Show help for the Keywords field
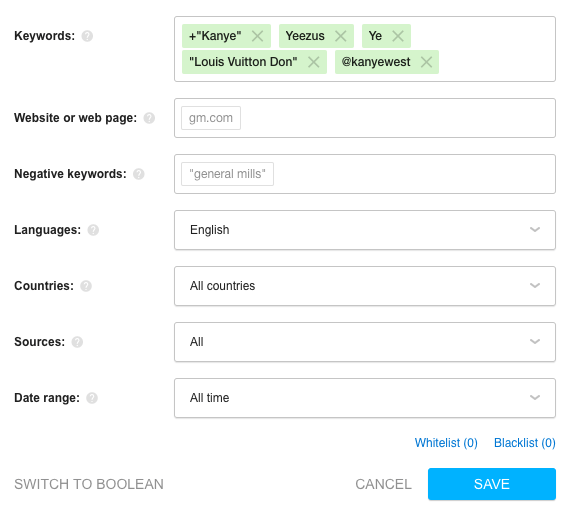 pos(87,36)
